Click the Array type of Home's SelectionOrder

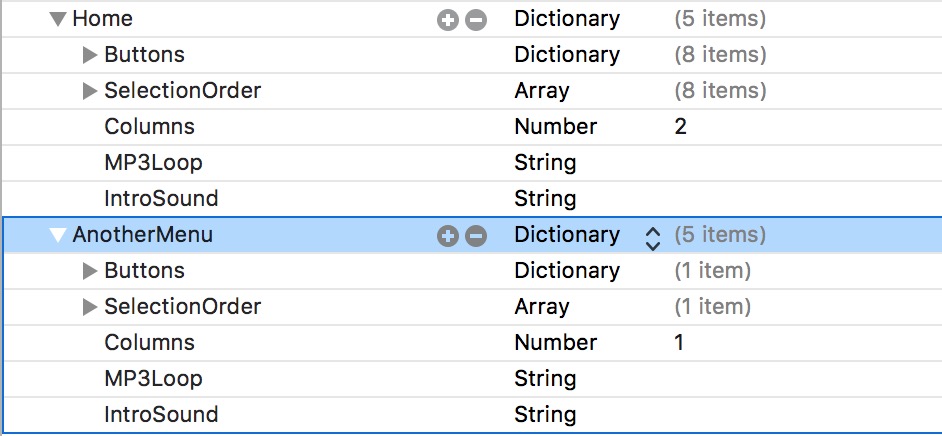[x=541, y=91]
